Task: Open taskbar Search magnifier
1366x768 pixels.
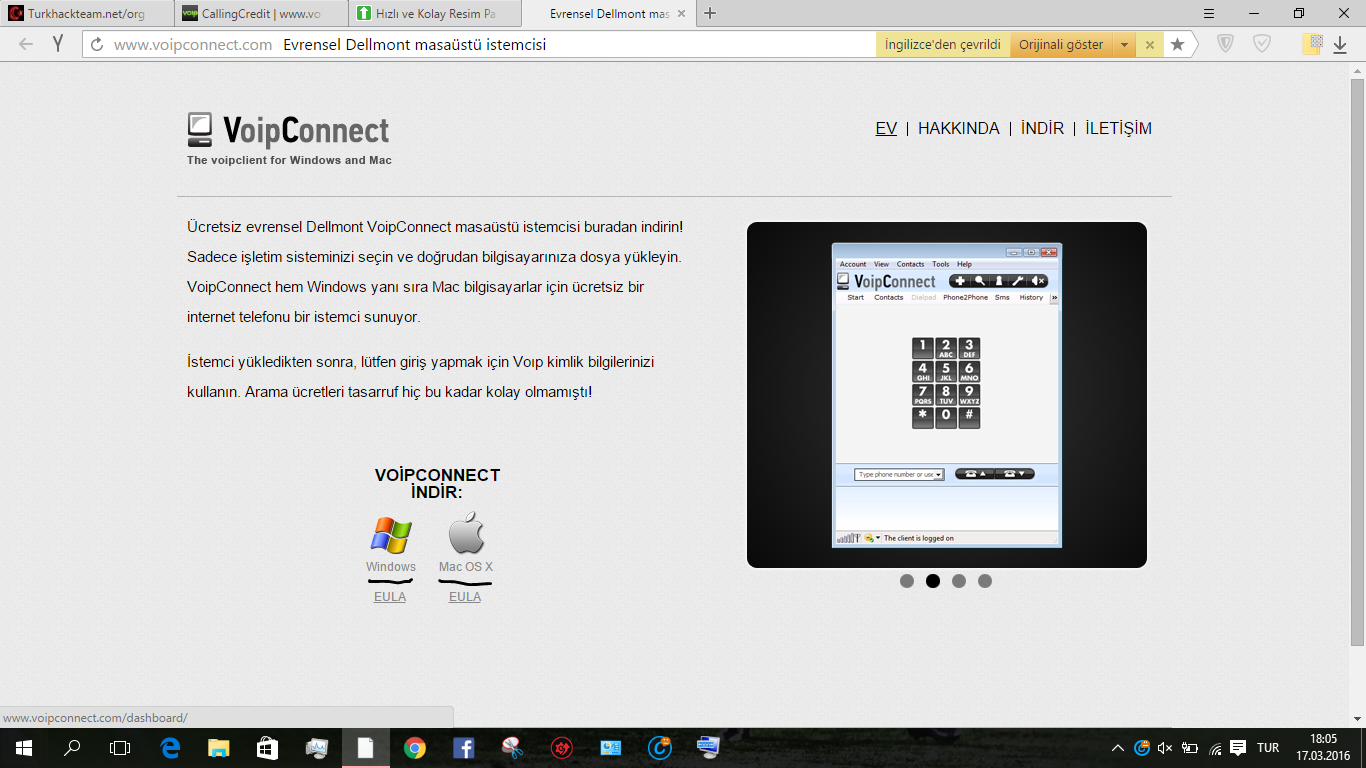Action: point(72,748)
